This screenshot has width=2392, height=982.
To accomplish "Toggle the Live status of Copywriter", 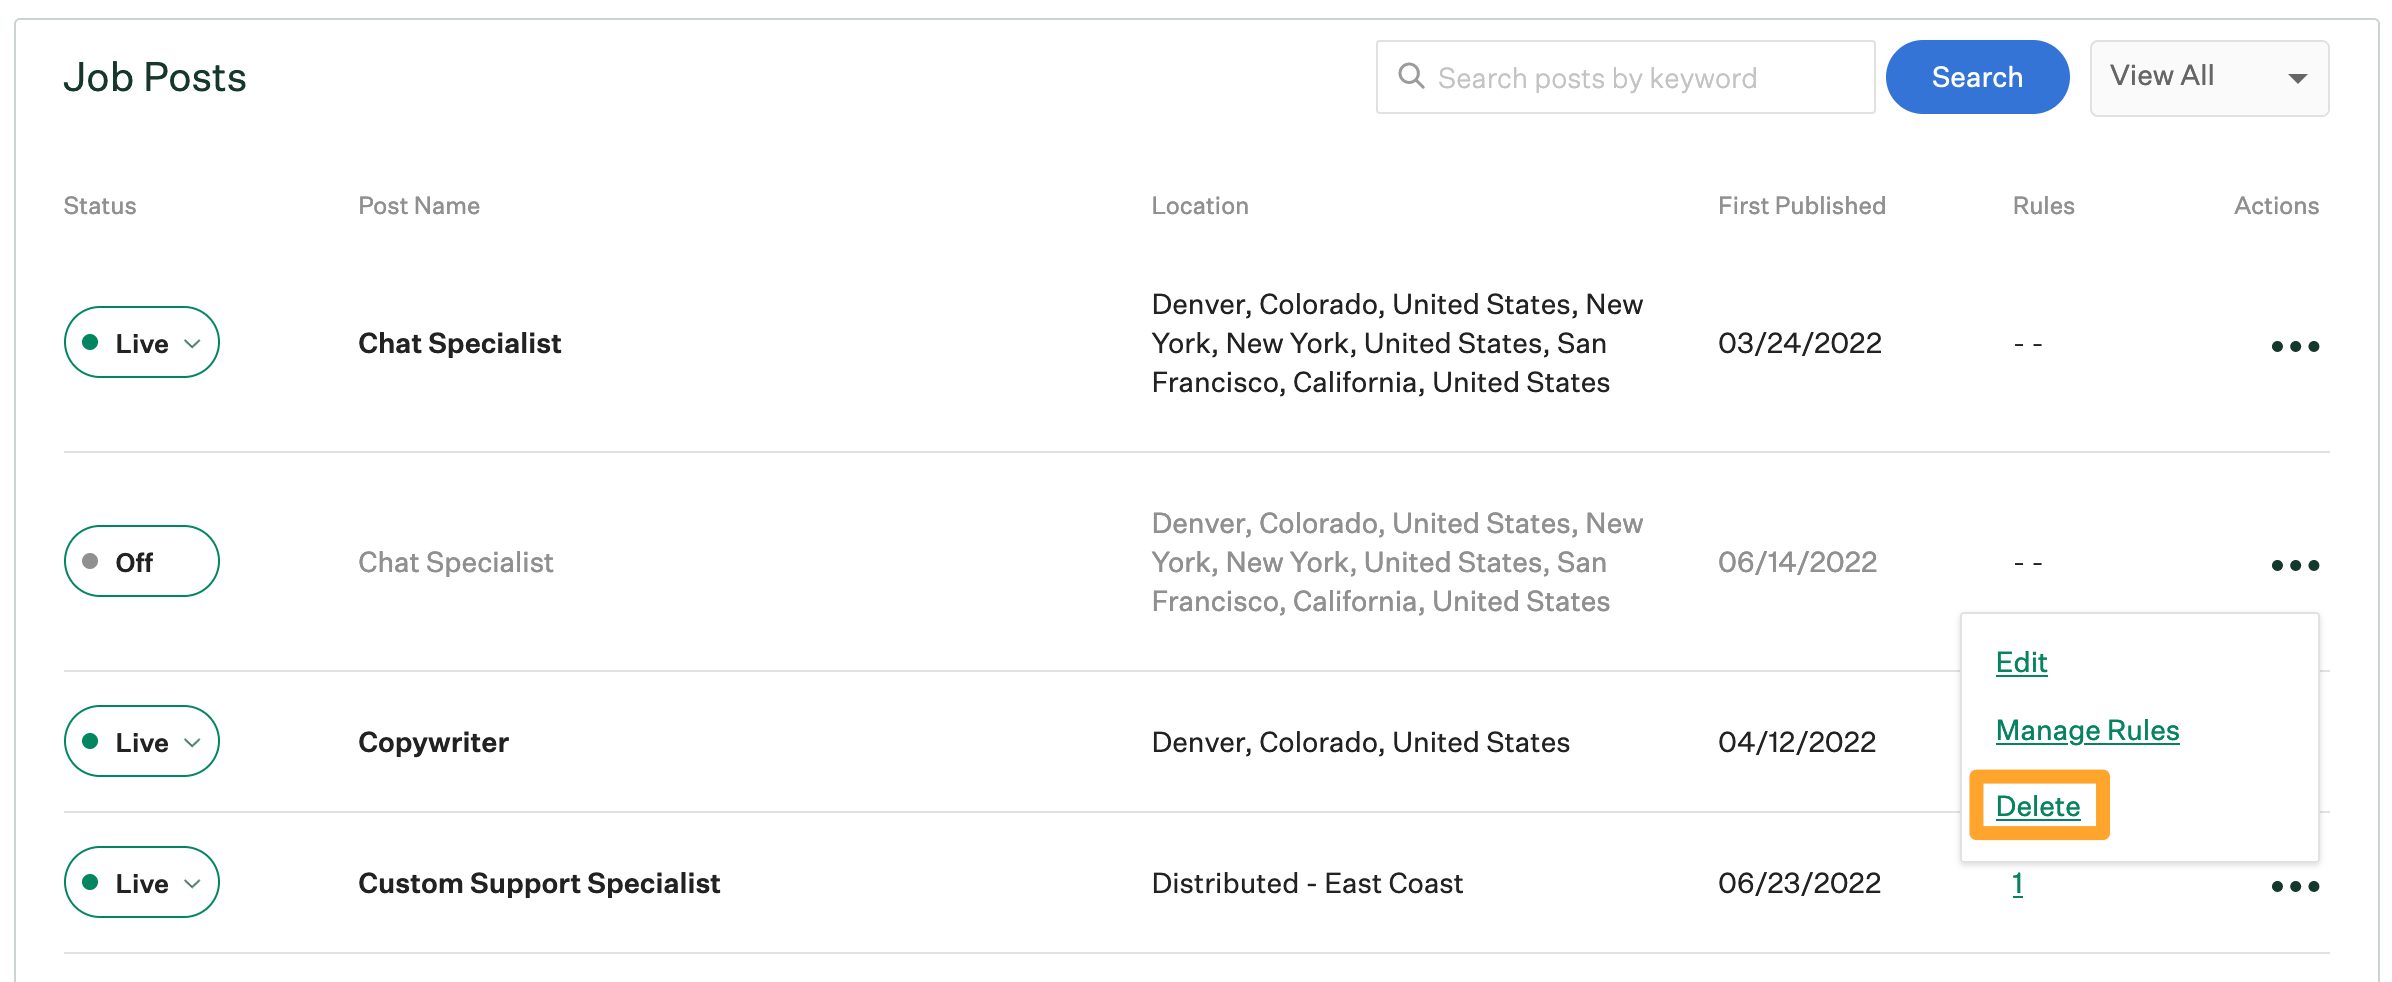I will coord(141,741).
